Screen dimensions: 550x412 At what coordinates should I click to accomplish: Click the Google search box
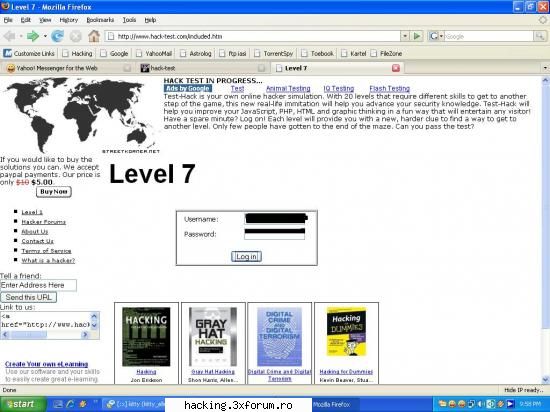pos(489,36)
